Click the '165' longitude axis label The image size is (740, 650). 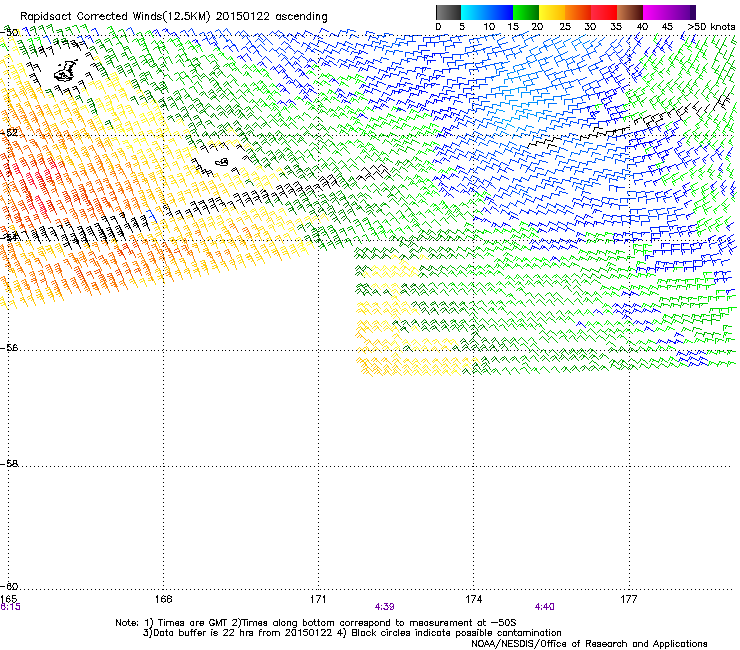[x=9, y=599]
